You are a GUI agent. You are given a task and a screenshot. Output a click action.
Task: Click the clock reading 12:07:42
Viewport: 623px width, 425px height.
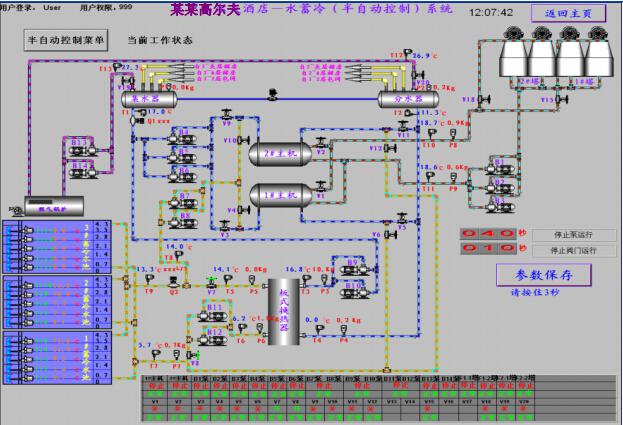[491, 13]
